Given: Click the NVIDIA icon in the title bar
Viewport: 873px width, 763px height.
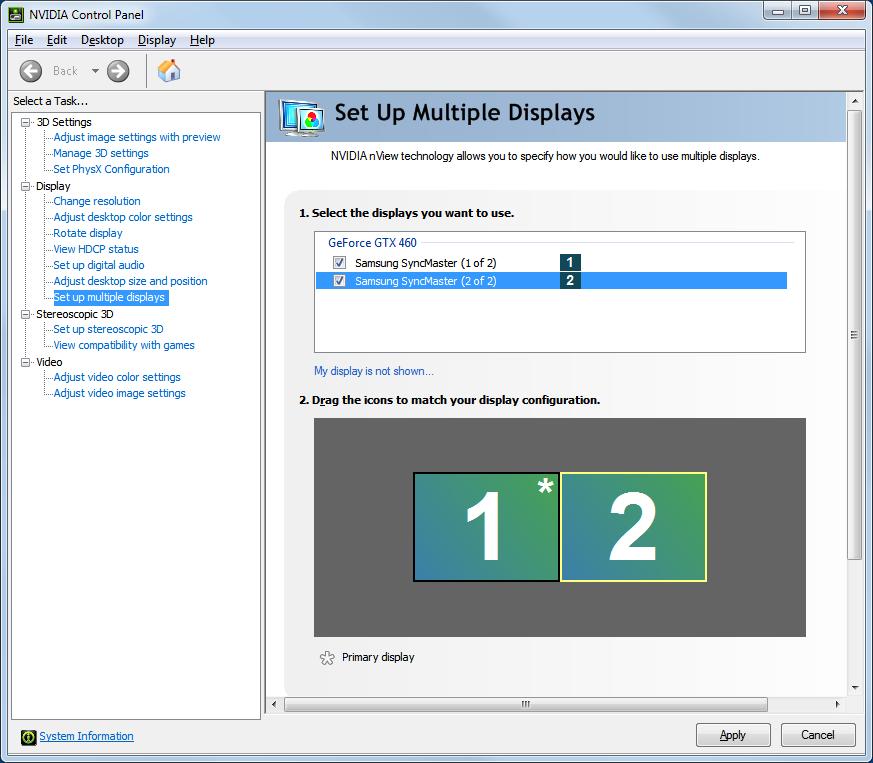Looking at the screenshot, I should point(16,14).
